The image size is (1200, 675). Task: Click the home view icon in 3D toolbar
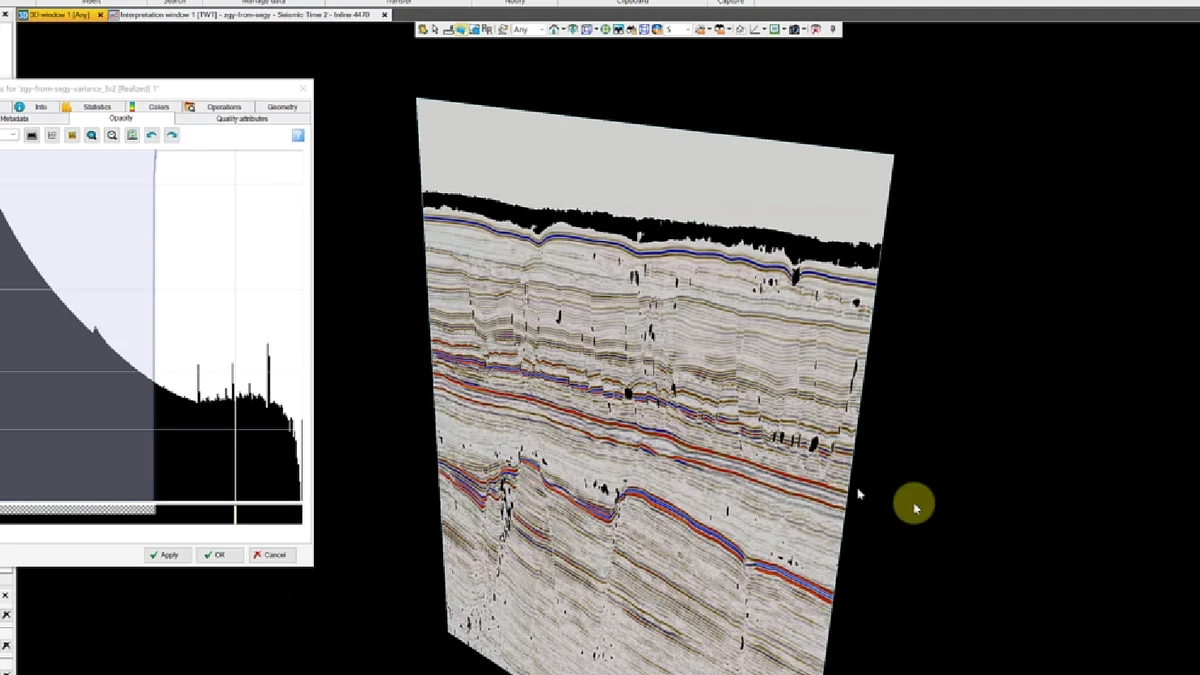pos(553,30)
